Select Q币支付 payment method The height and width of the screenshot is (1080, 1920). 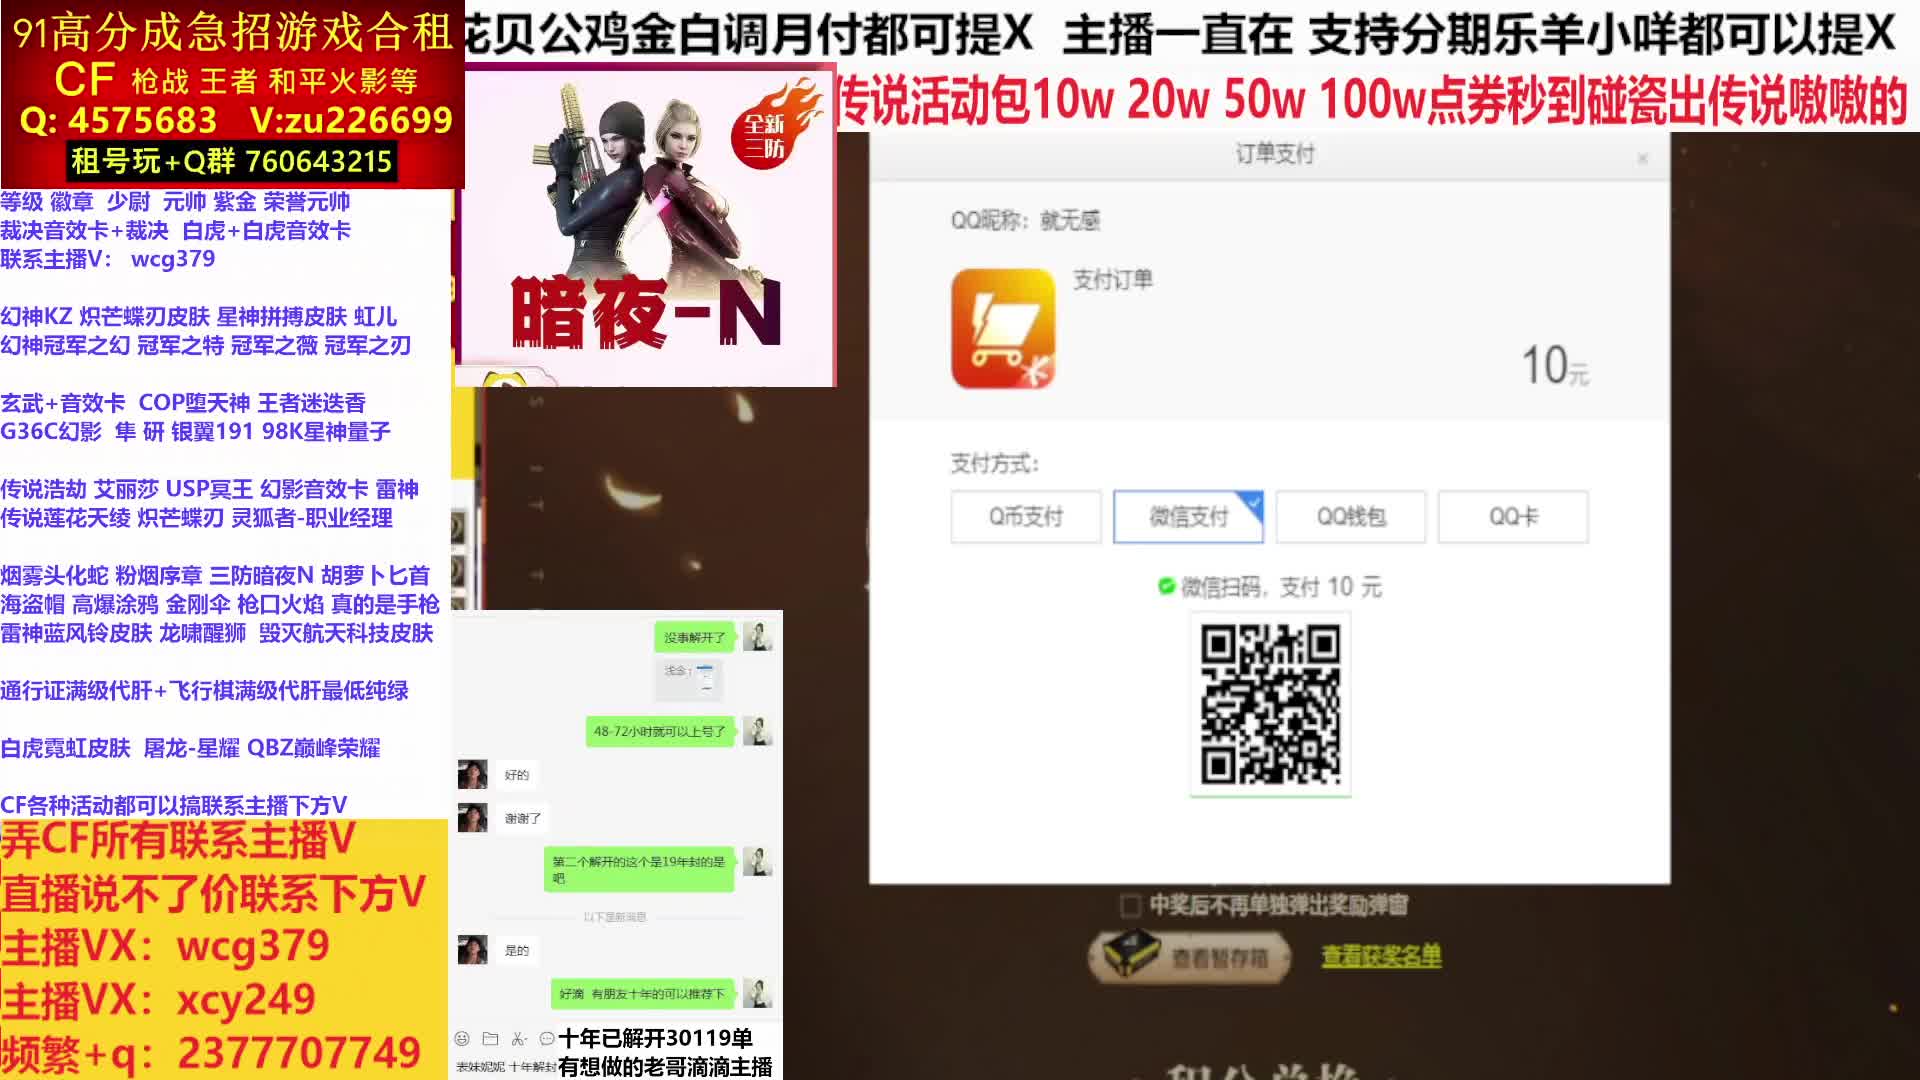[x=1026, y=517]
